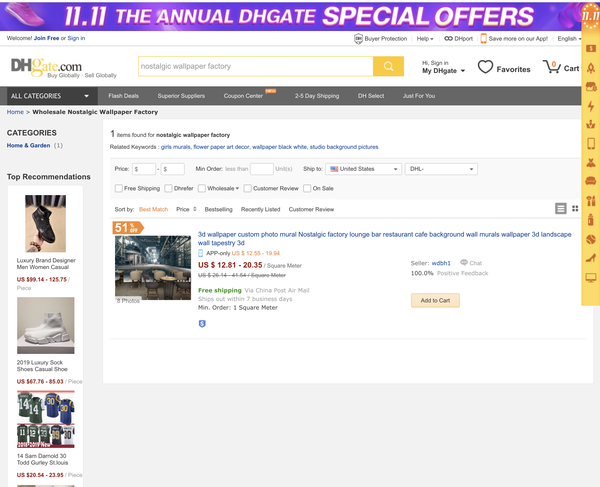This screenshot has width=600, height=487.
Task: Click the dress icon in yellow sidebar
Action: (591, 163)
